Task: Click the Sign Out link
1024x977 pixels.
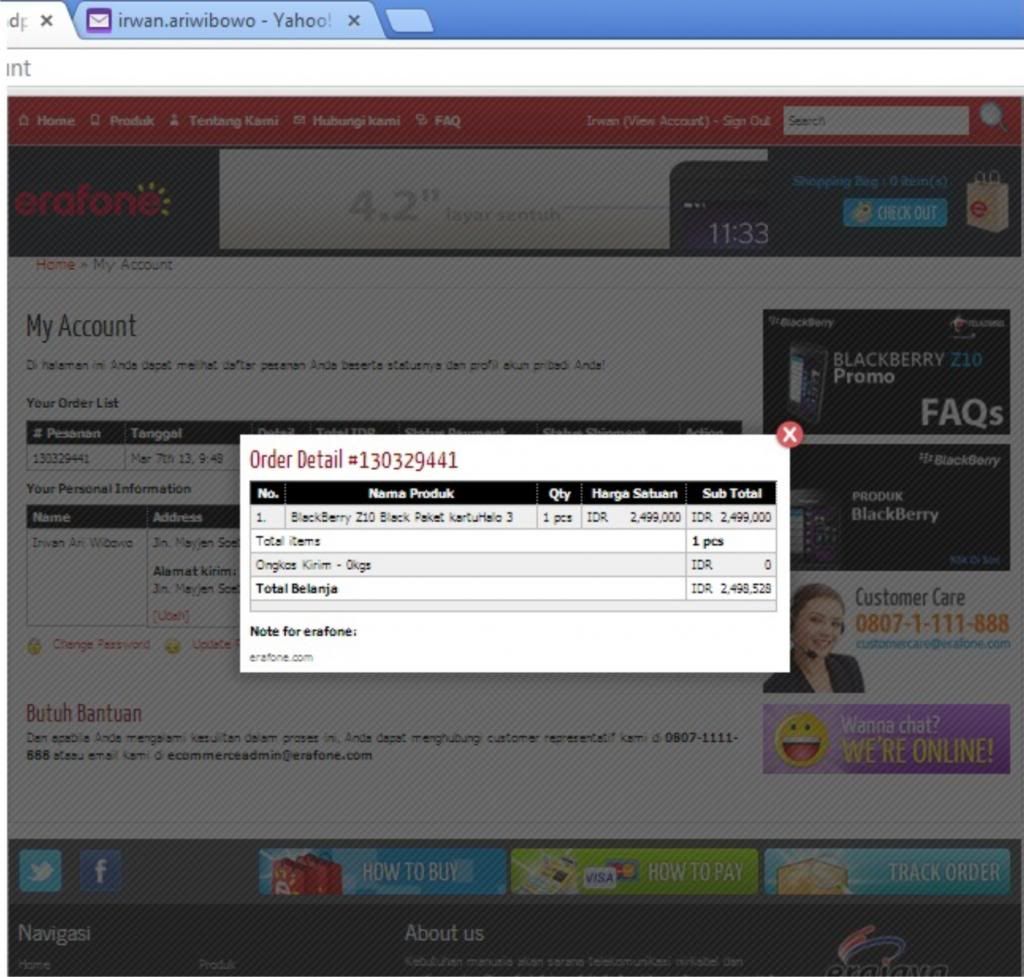Action: point(746,121)
